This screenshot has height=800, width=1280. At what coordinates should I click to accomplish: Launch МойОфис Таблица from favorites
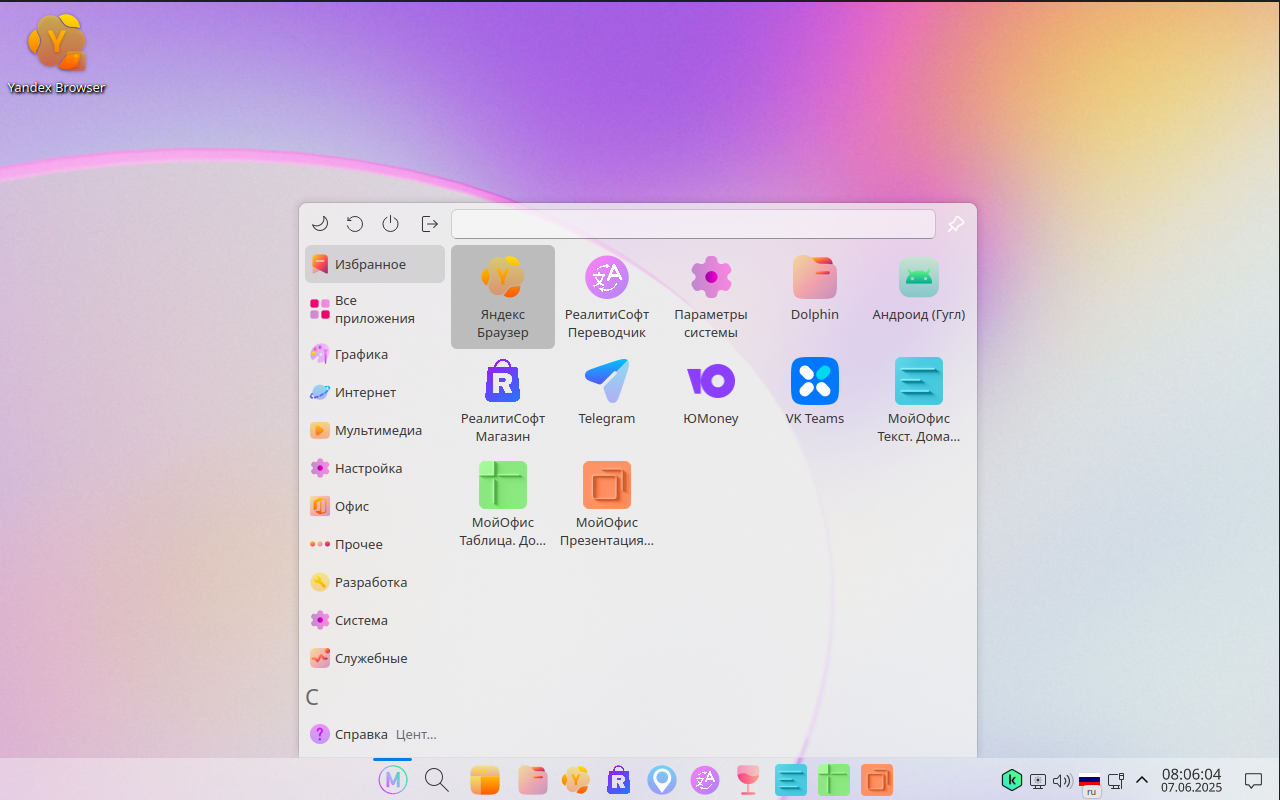pos(503,505)
